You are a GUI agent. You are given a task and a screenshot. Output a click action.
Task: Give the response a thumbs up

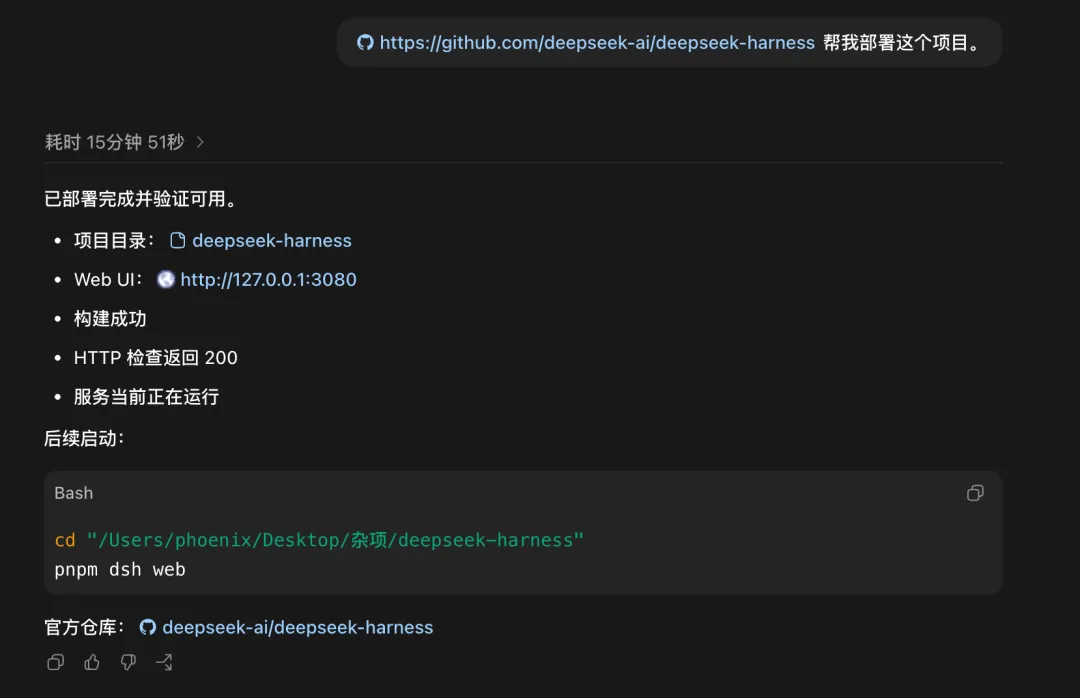[92, 662]
